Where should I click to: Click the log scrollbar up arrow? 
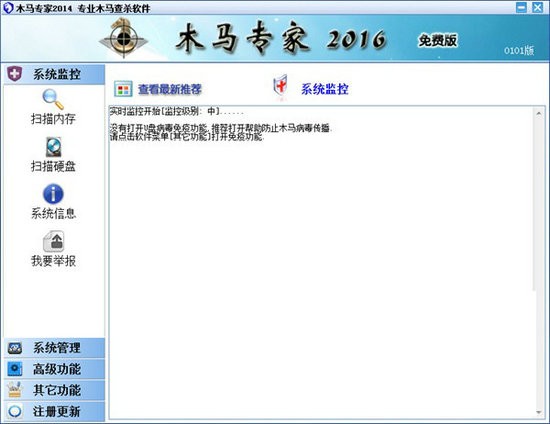pos(539,113)
